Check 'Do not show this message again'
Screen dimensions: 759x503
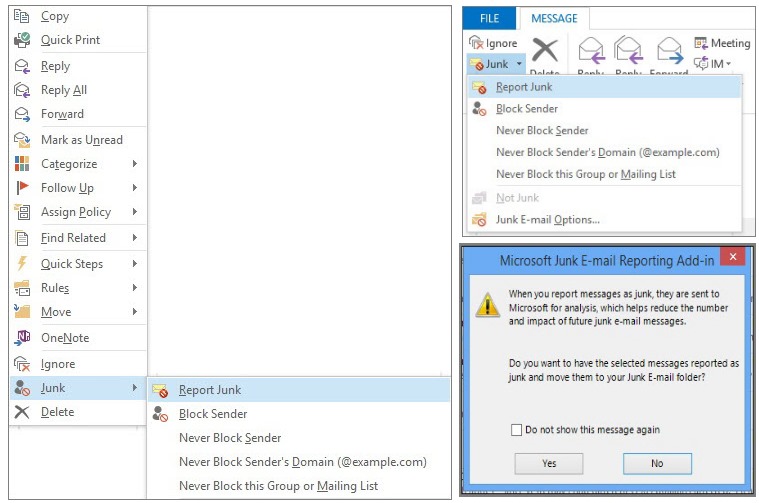[516, 430]
